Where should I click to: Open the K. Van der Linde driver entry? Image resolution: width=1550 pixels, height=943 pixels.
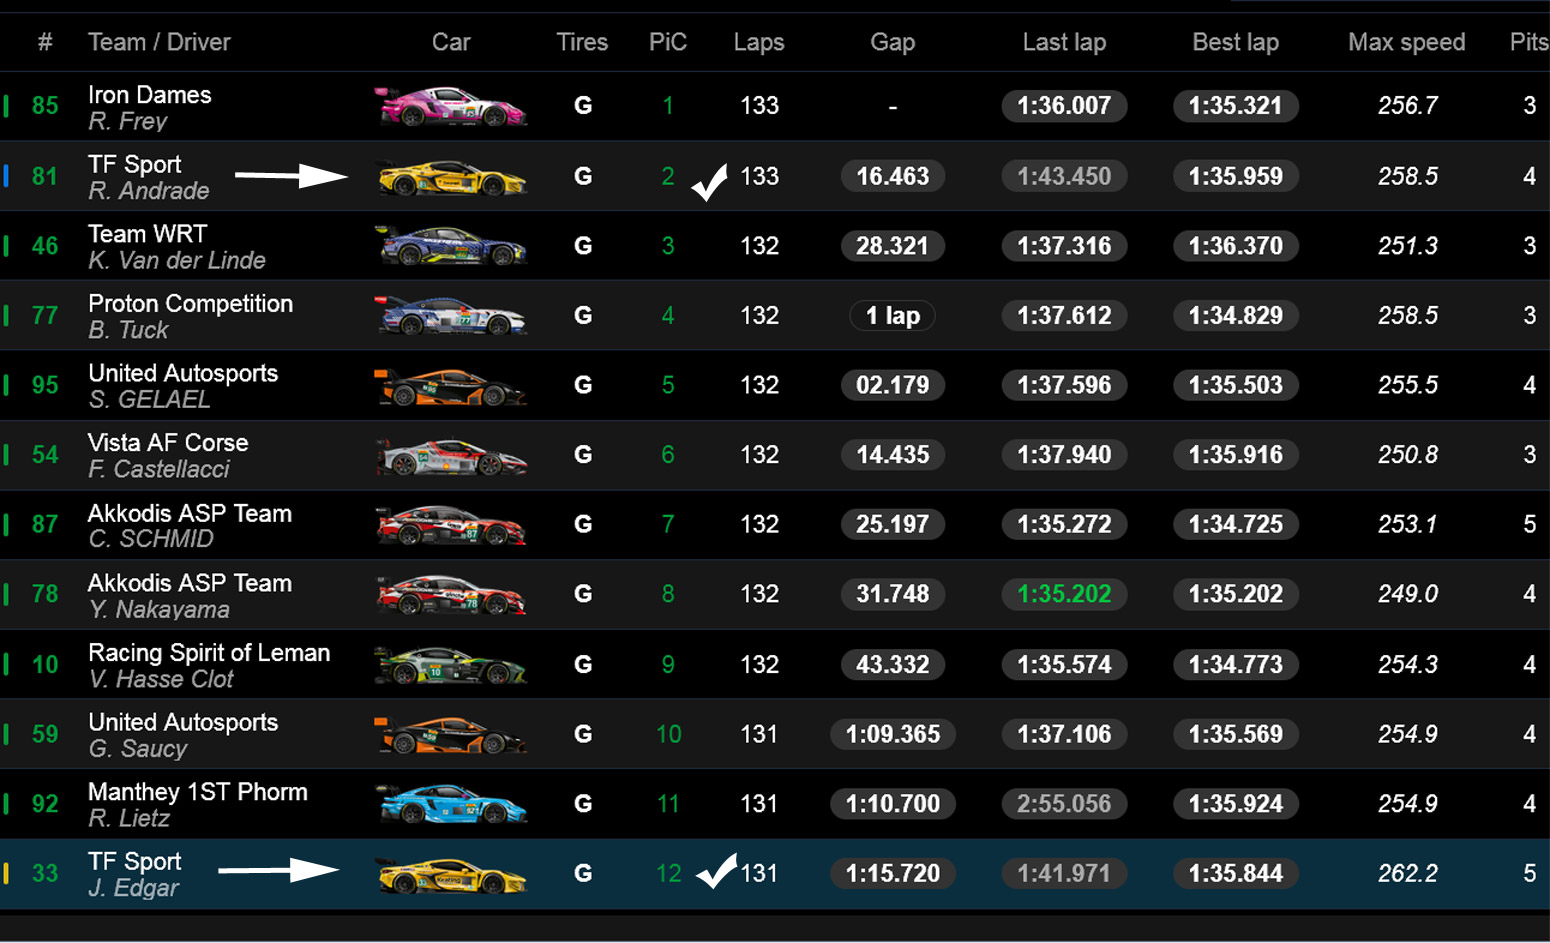coord(177,261)
